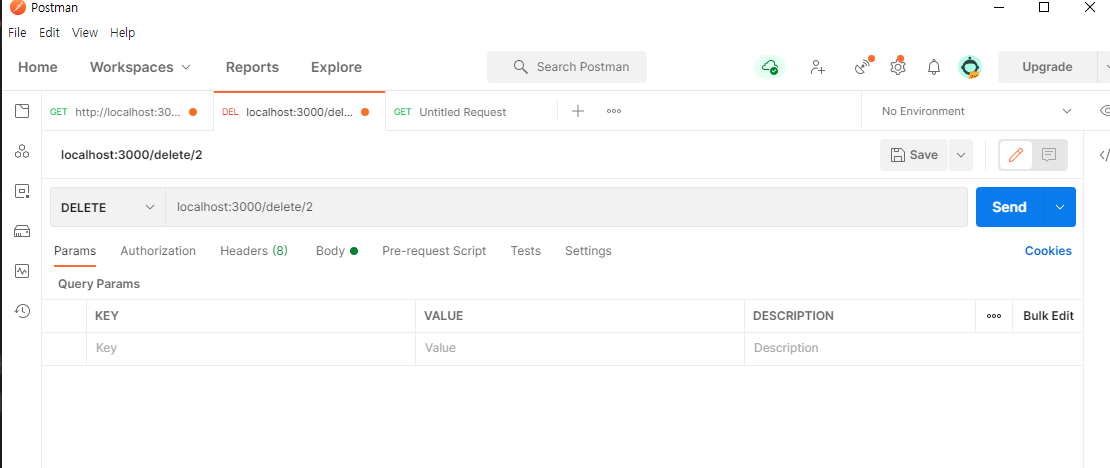Open the Reports section

point(252,67)
